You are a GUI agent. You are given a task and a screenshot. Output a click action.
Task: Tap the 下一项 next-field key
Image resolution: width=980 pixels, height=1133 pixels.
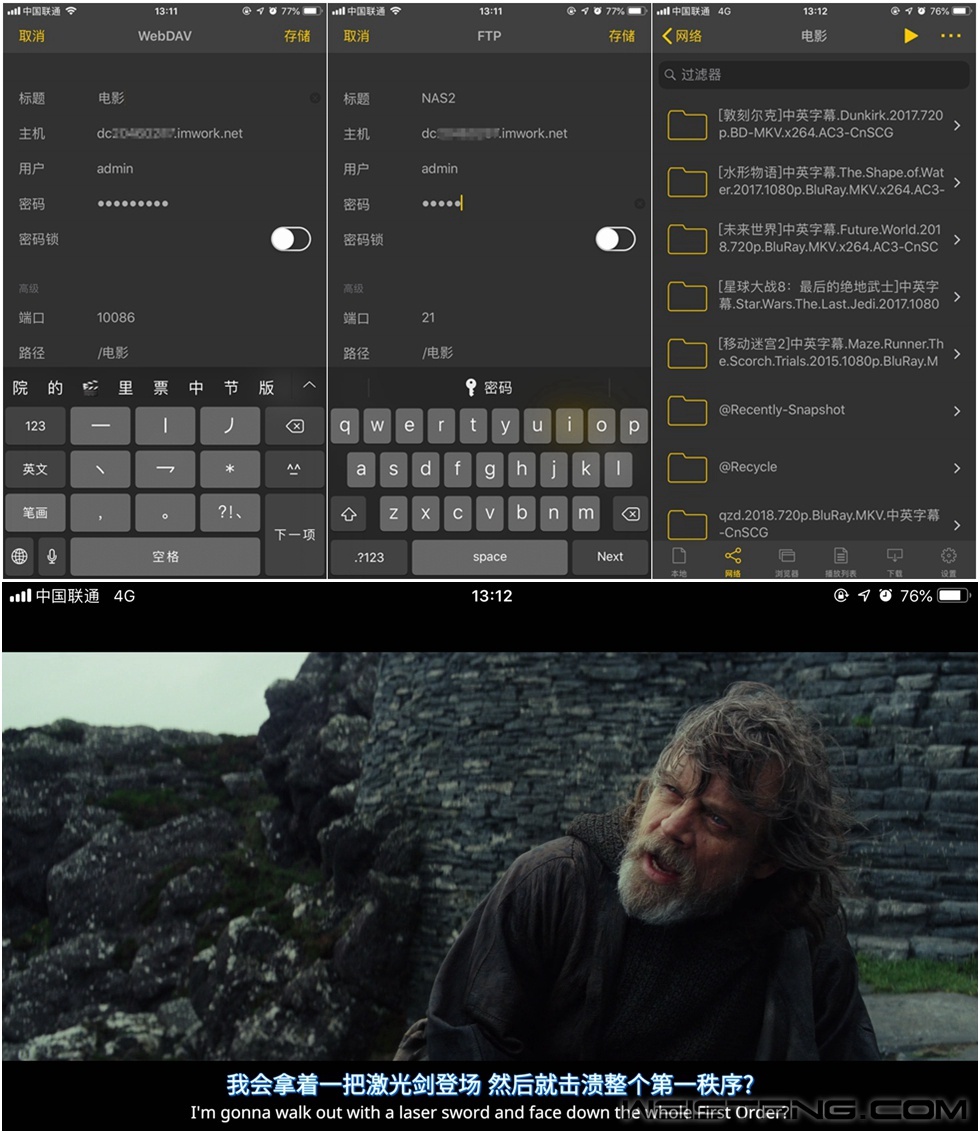pos(295,534)
